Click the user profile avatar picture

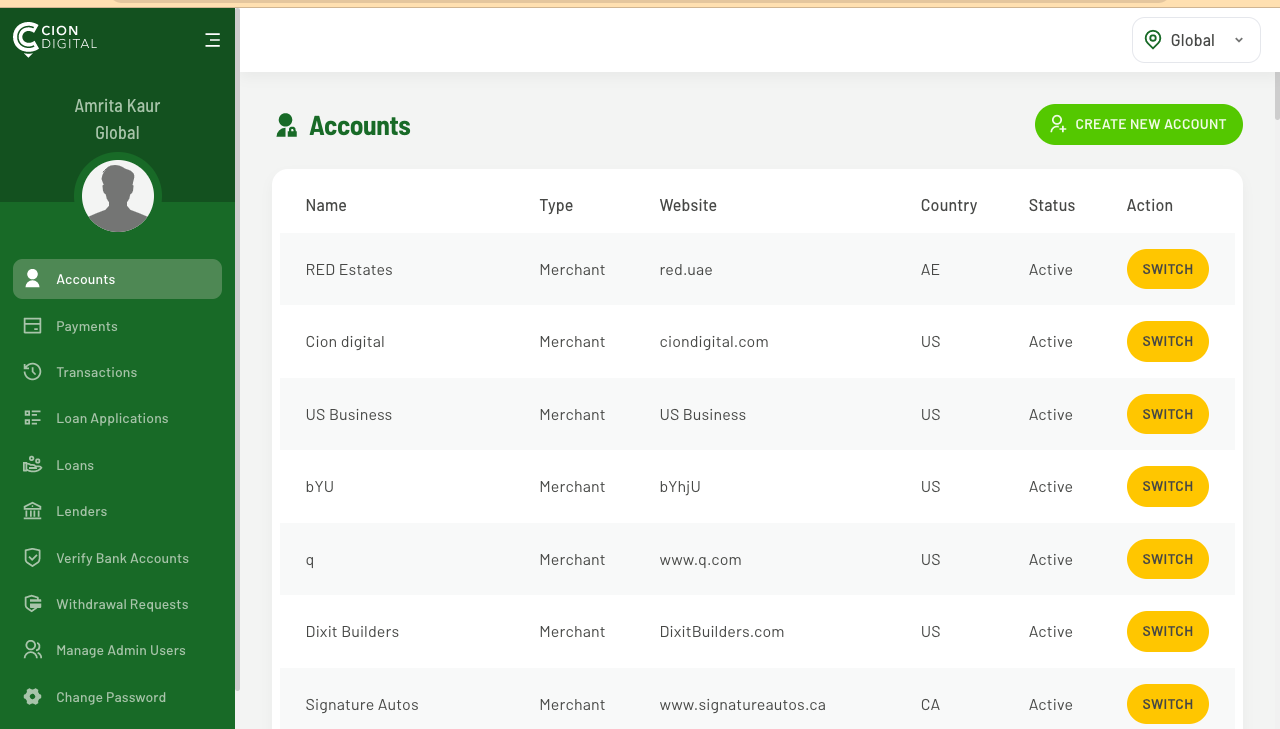(x=118, y=196)
